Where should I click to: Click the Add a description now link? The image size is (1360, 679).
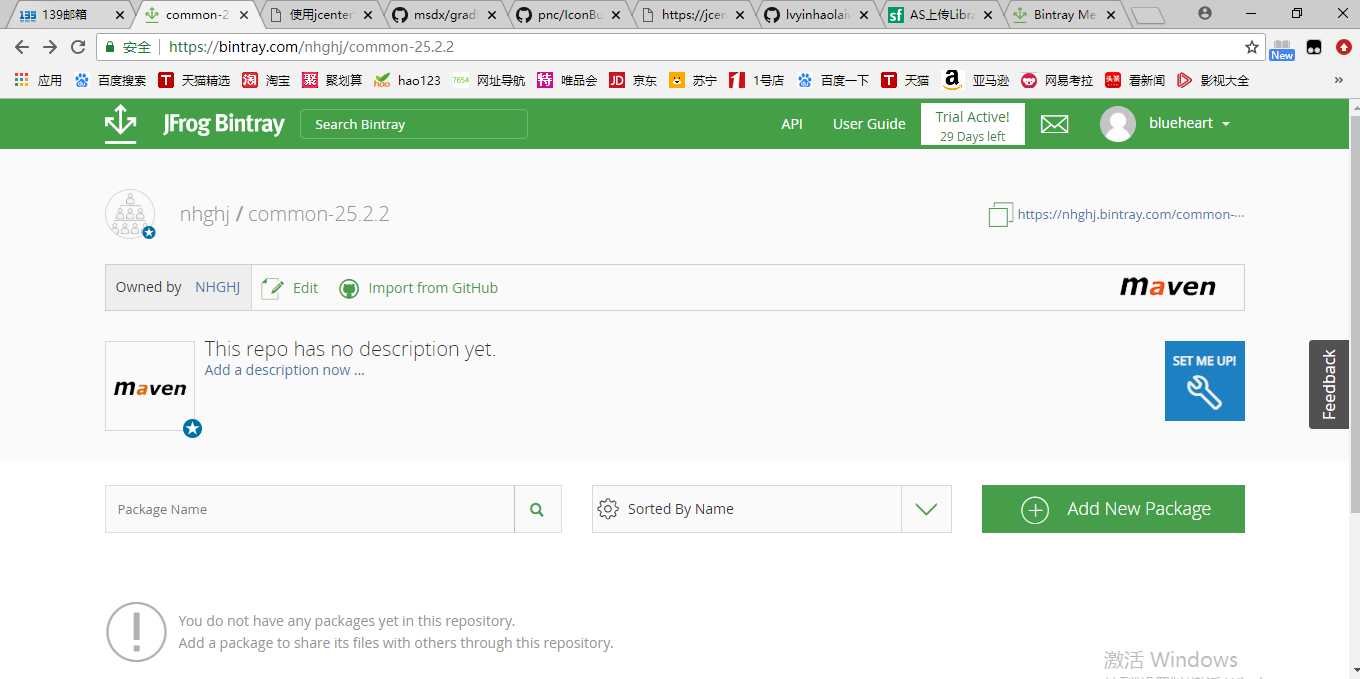point(284,370)
